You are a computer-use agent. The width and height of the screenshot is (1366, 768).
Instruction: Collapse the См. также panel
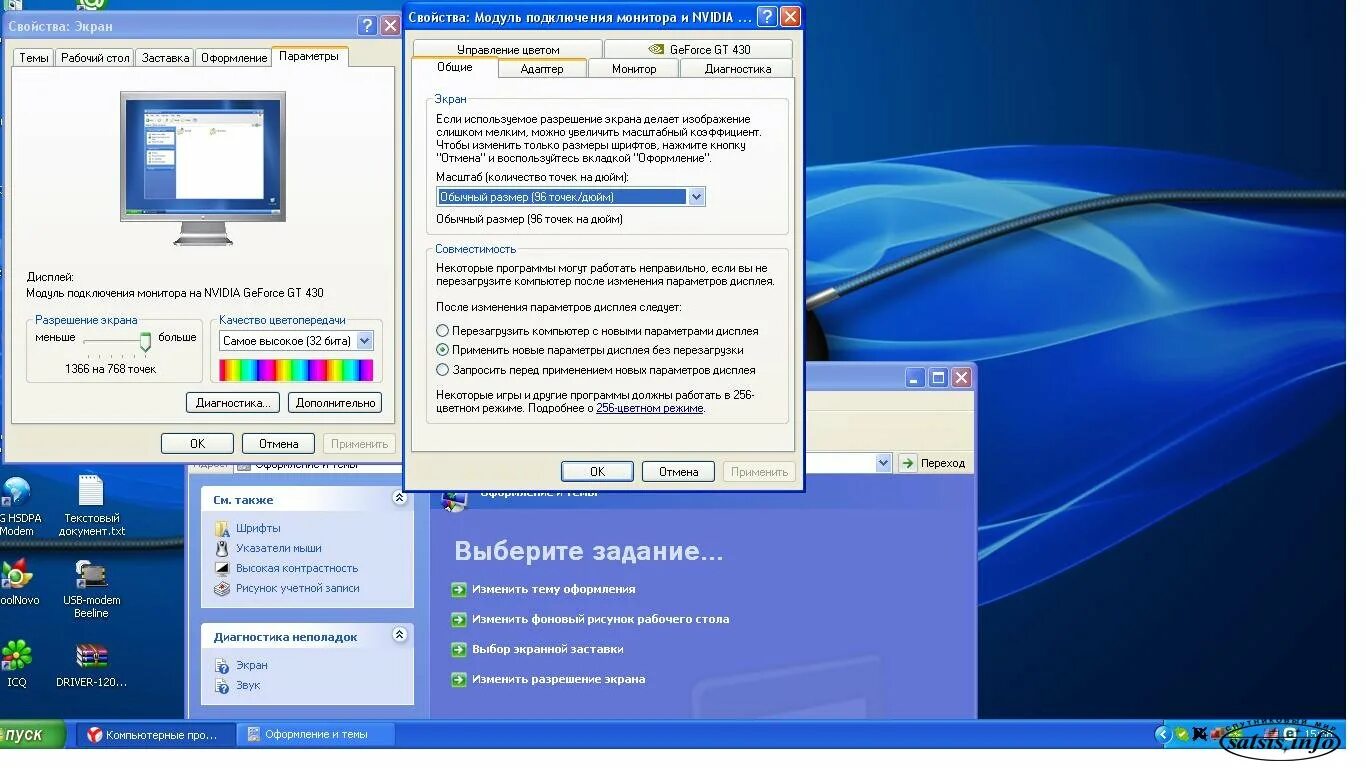pyautogui.click(x=400, y=498)
